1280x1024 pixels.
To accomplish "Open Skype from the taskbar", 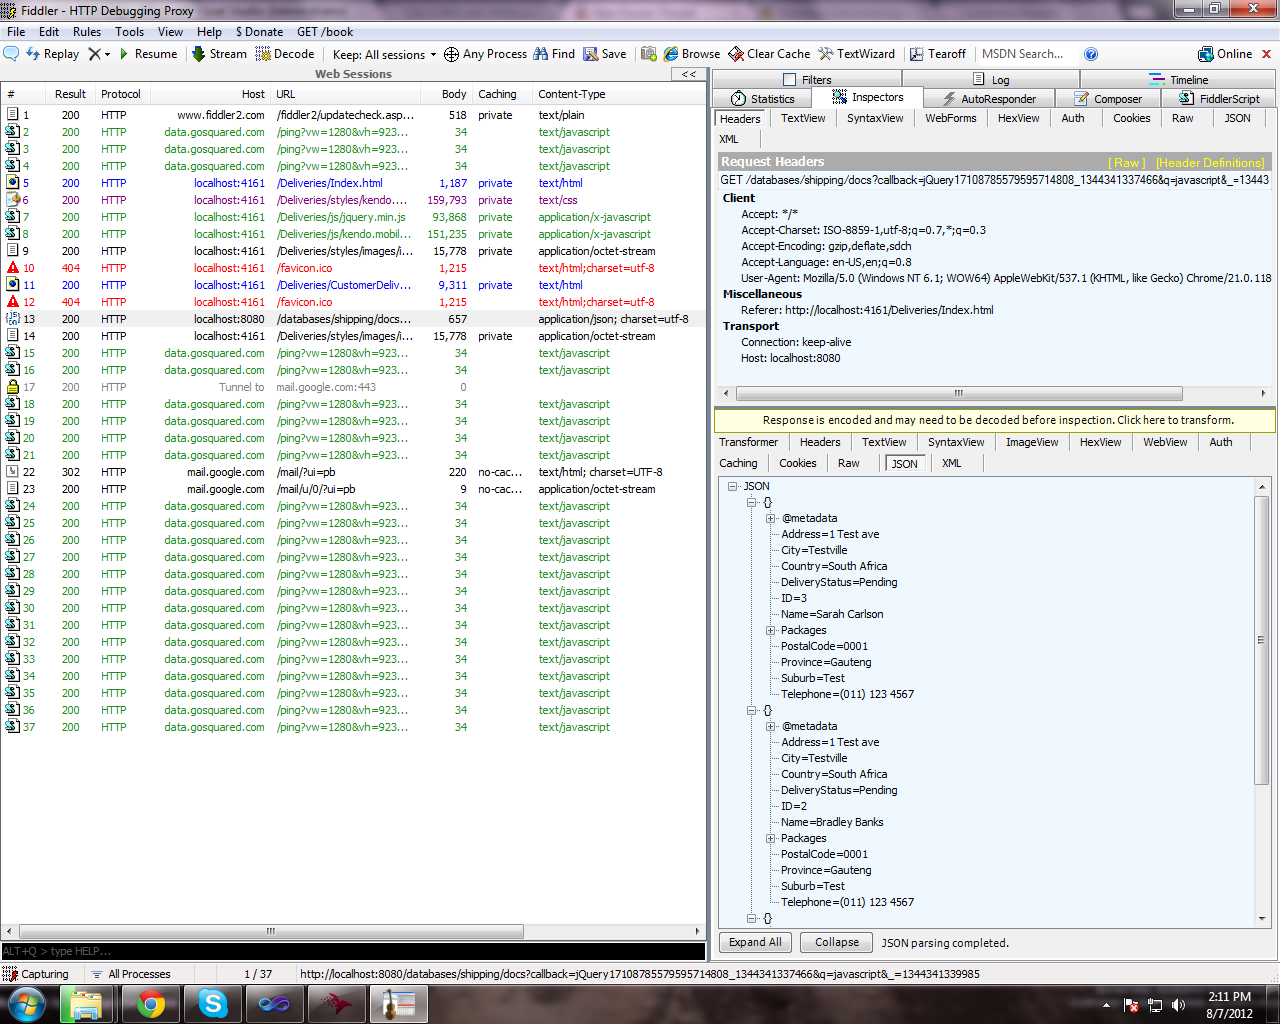I will (213, 1004).
